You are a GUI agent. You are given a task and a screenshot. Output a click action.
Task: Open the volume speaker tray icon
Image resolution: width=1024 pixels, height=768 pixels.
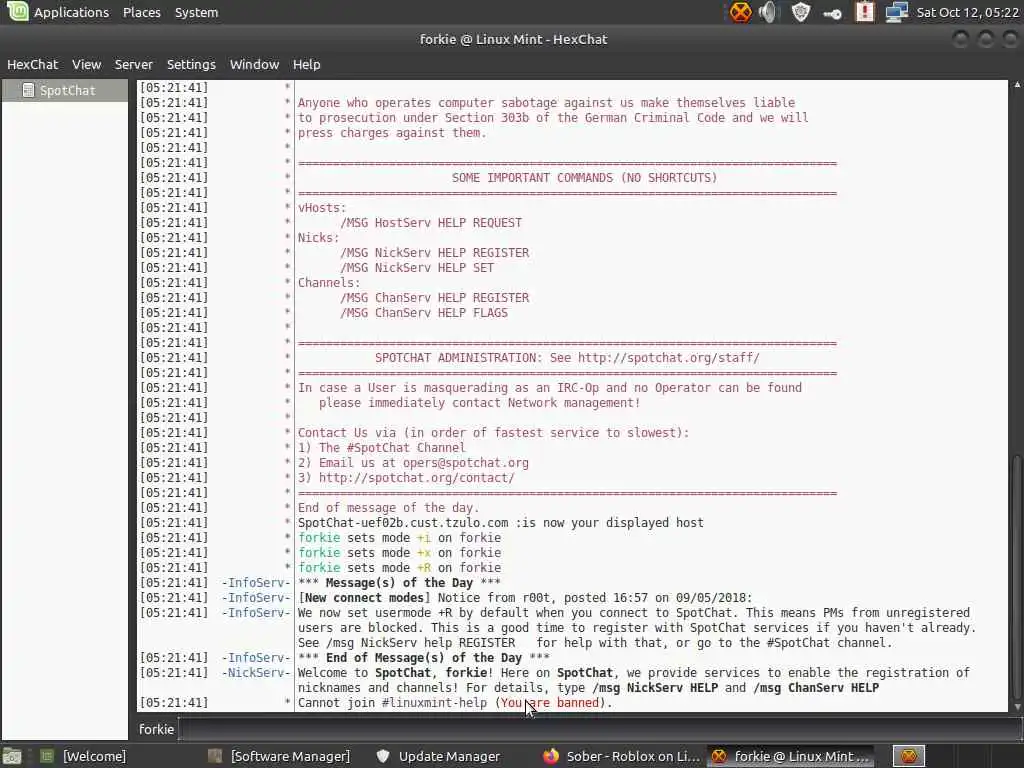tap(769, 12)
